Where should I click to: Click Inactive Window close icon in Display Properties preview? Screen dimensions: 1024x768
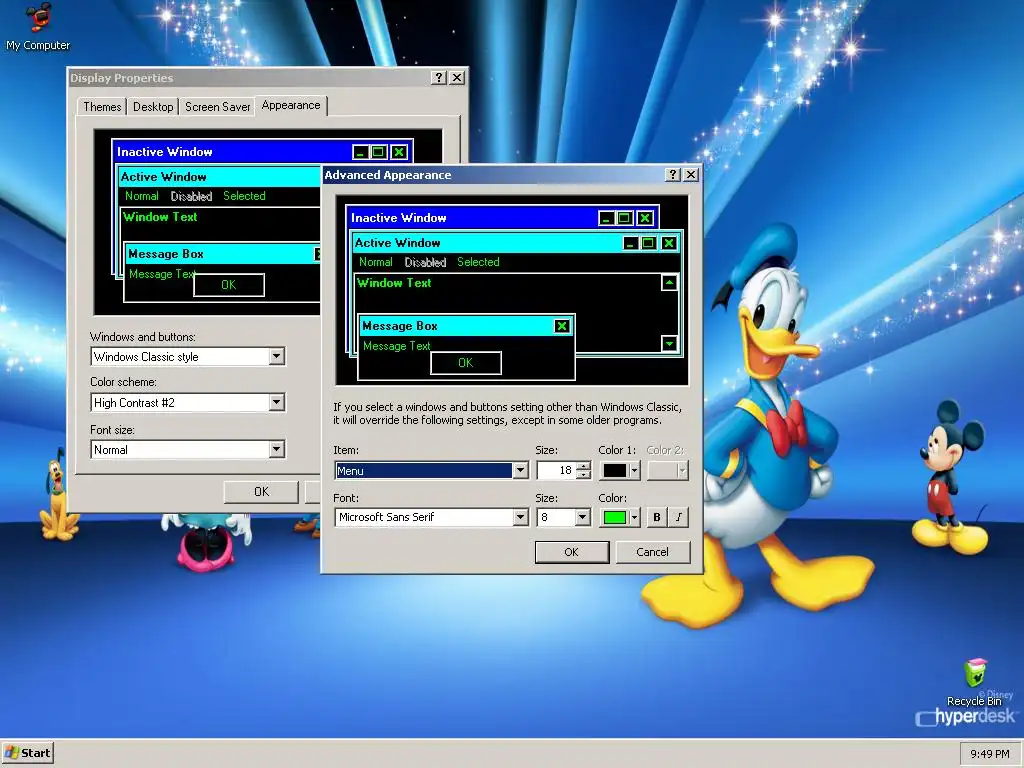coord(399,152)
